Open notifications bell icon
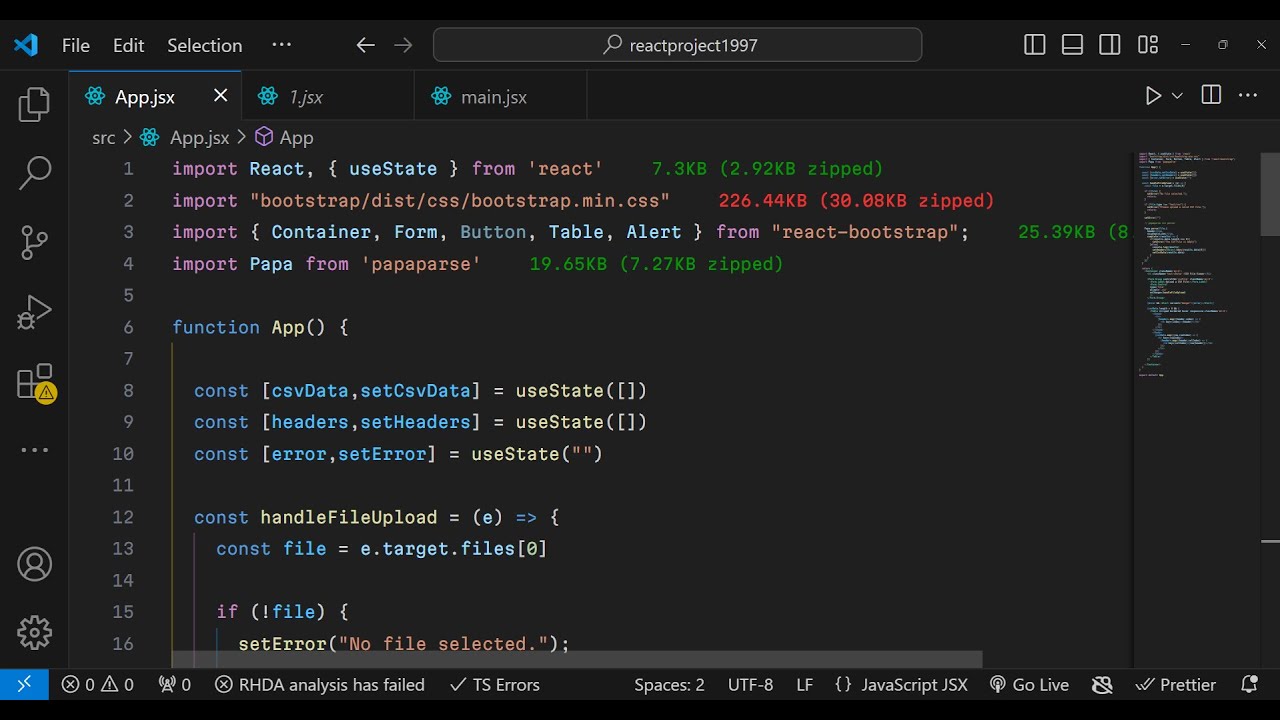The image size is (1280, 720). tap(1249, 684)
